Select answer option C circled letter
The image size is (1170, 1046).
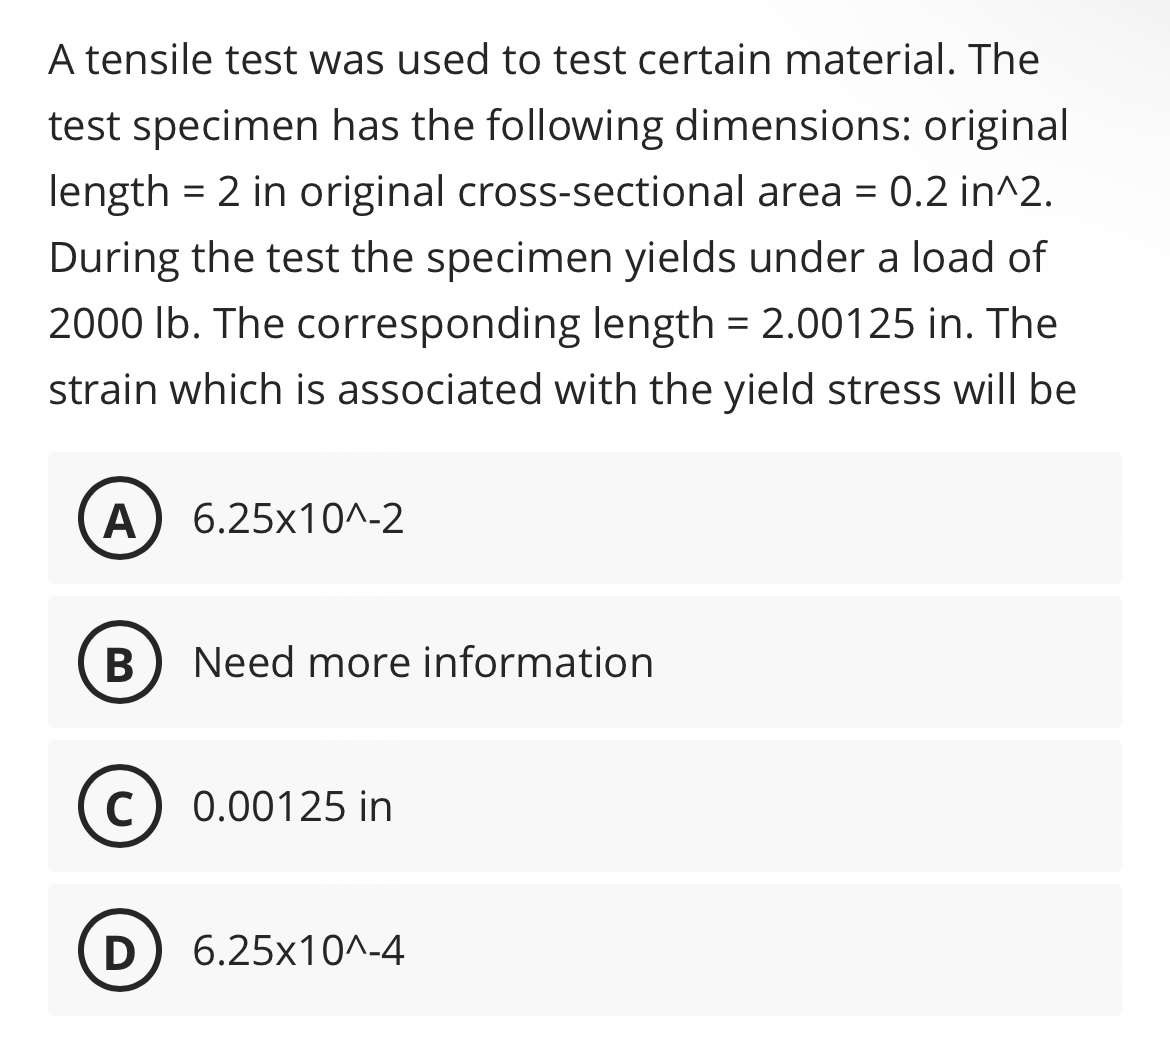[x=118, y=807]
